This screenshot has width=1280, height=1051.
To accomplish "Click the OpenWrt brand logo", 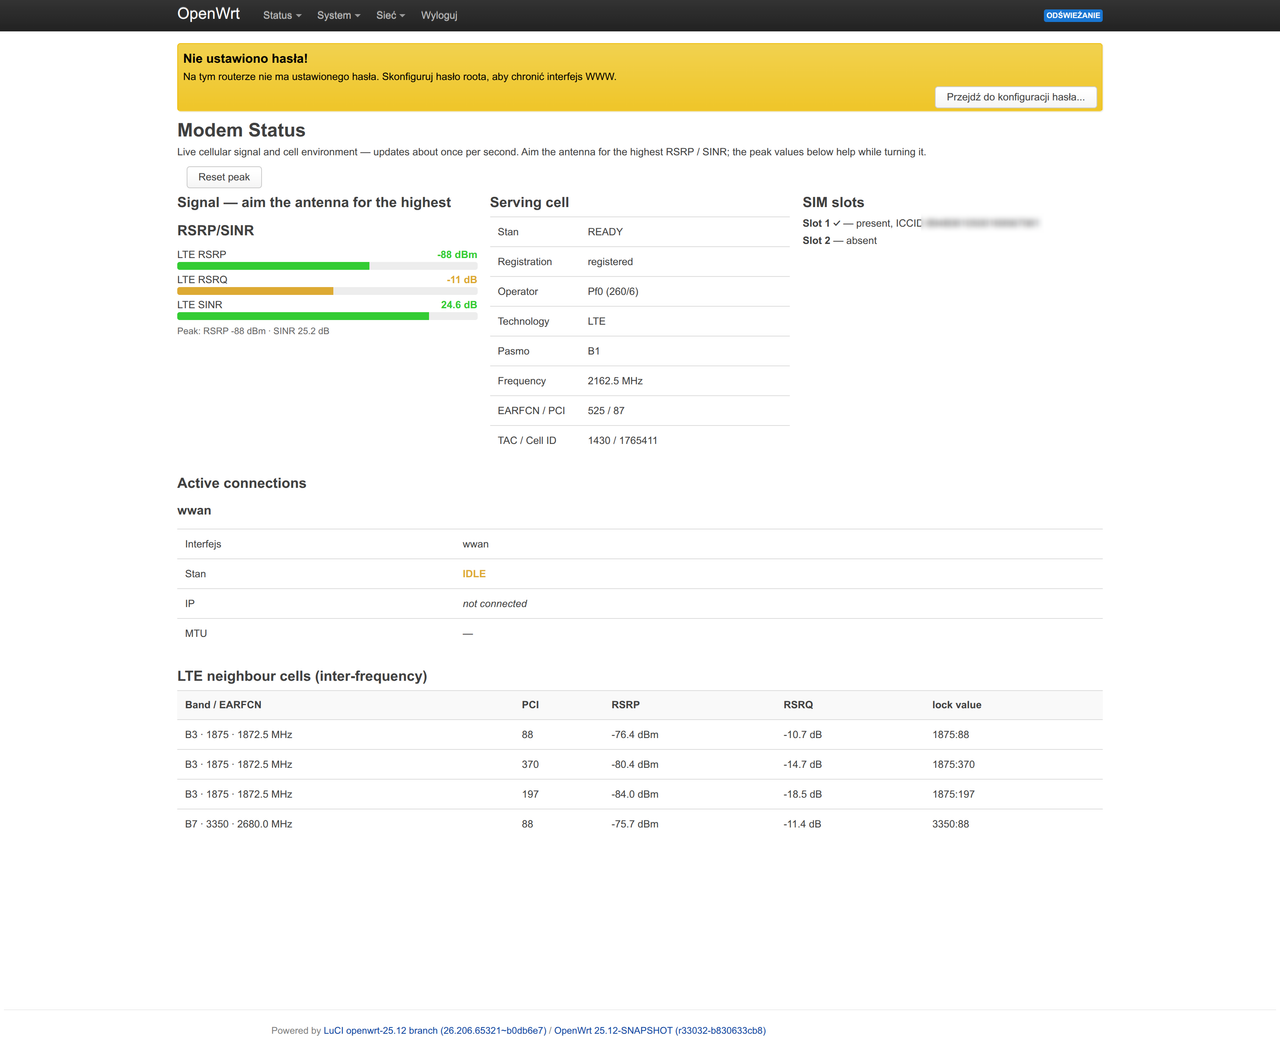I will click(x=209, y=14).
